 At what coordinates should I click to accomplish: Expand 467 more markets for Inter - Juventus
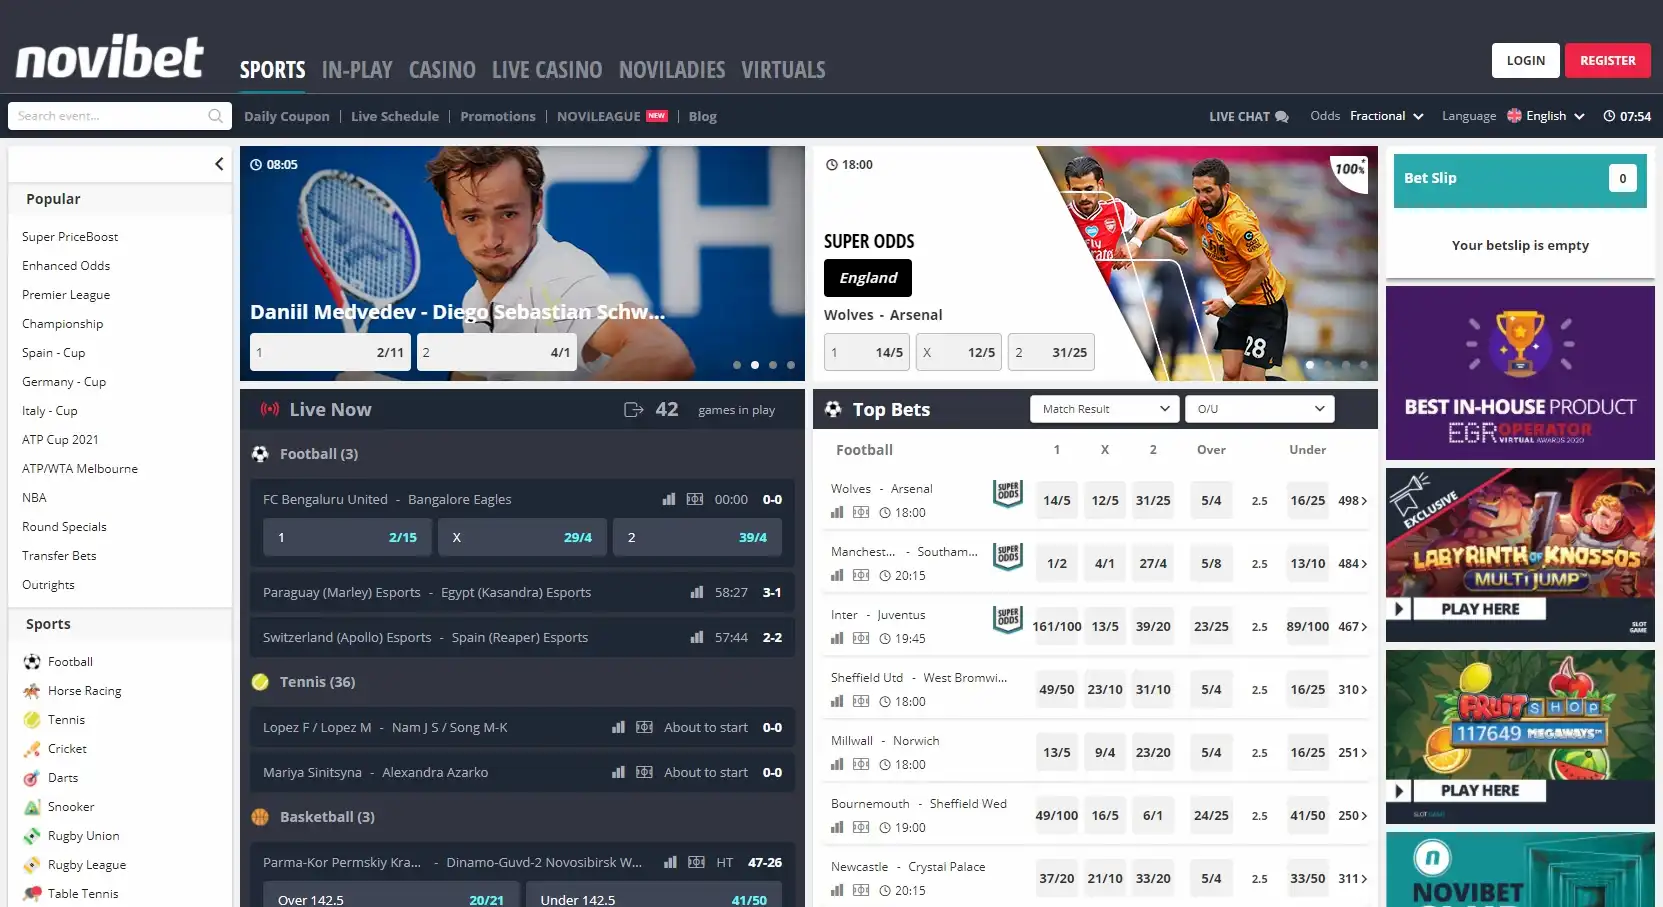pos(1353,627)
